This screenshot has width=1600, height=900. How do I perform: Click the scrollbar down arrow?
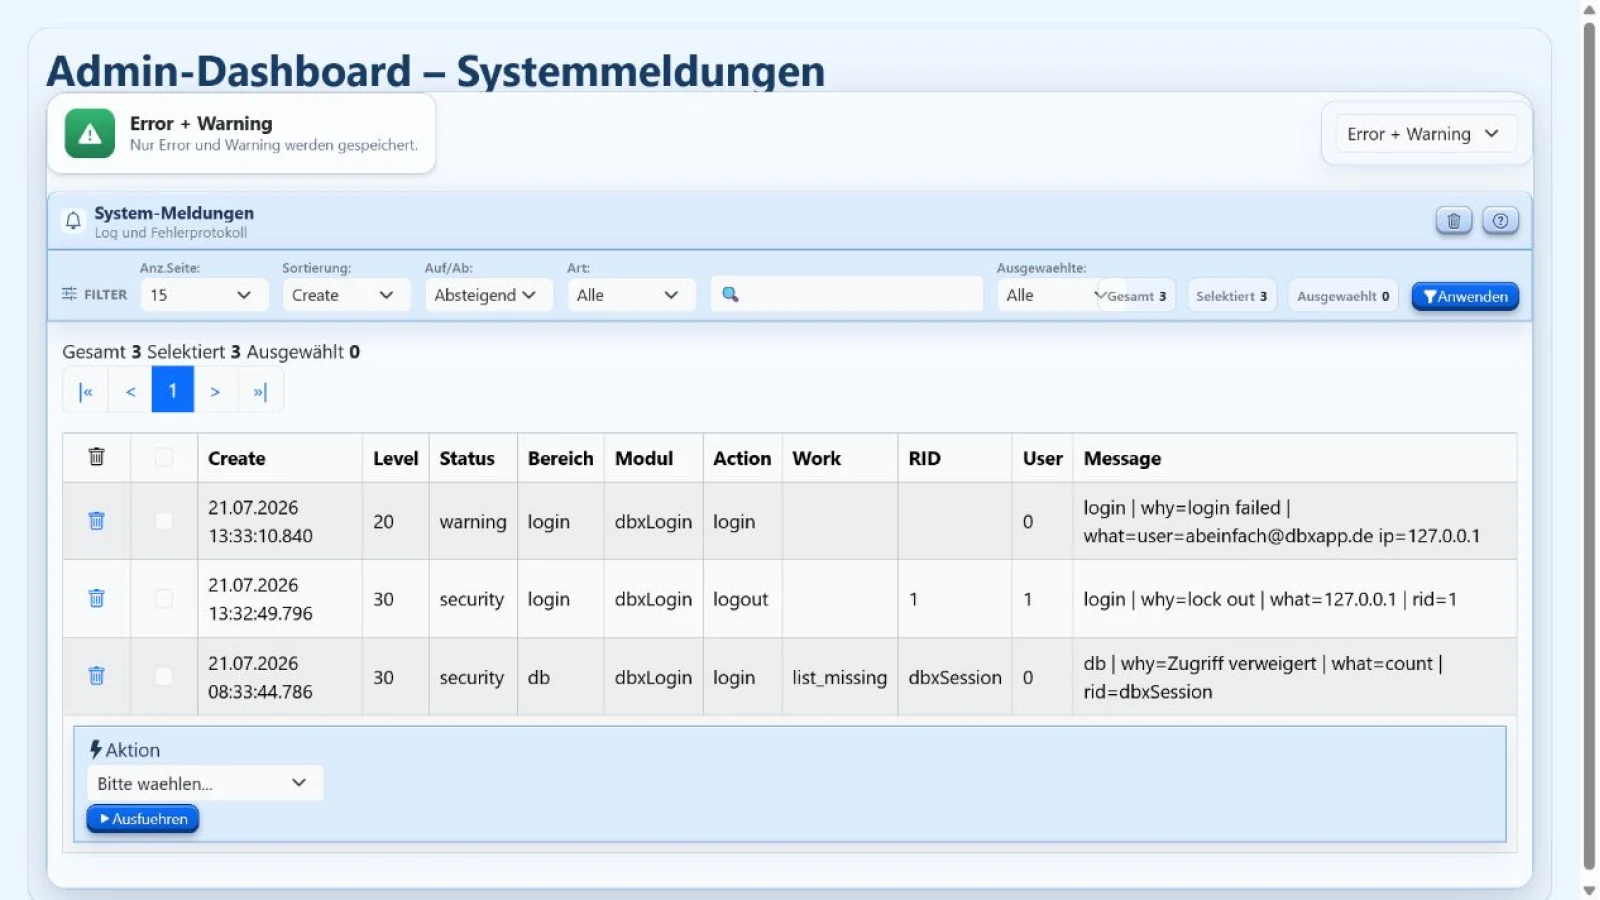pos(1589,890)
